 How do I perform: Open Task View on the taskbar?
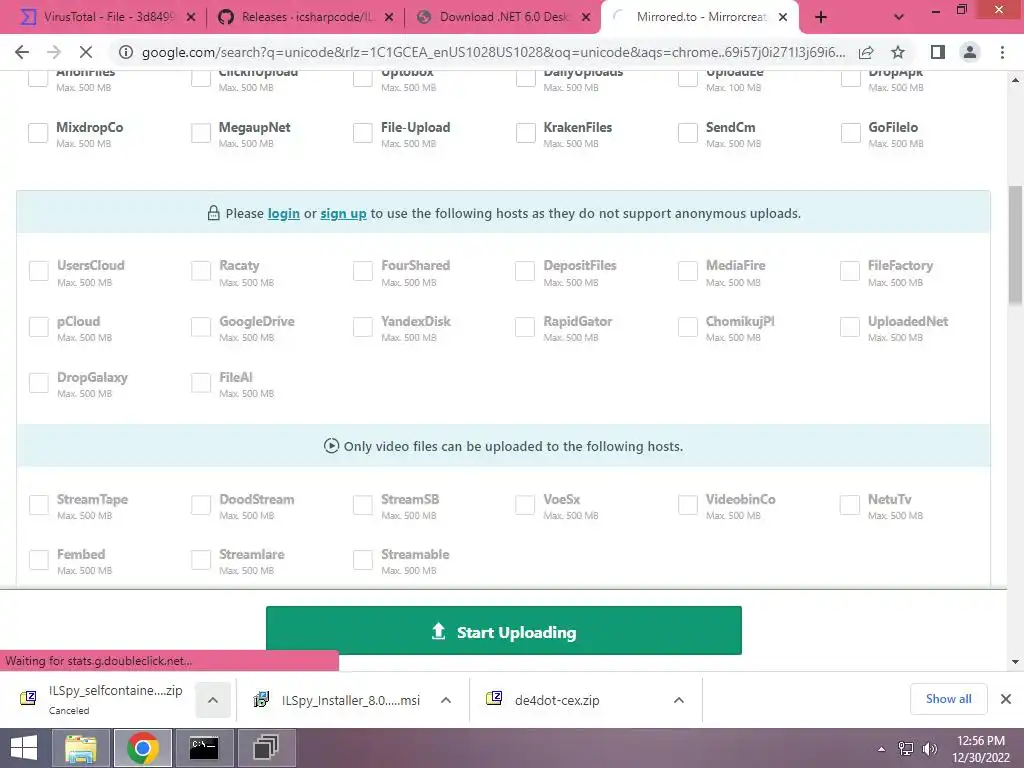tap(266, 748)
